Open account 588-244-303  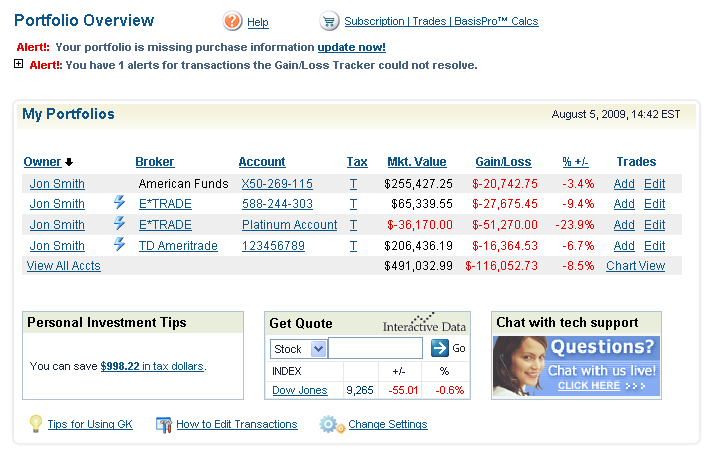click(x=277, y=204)
